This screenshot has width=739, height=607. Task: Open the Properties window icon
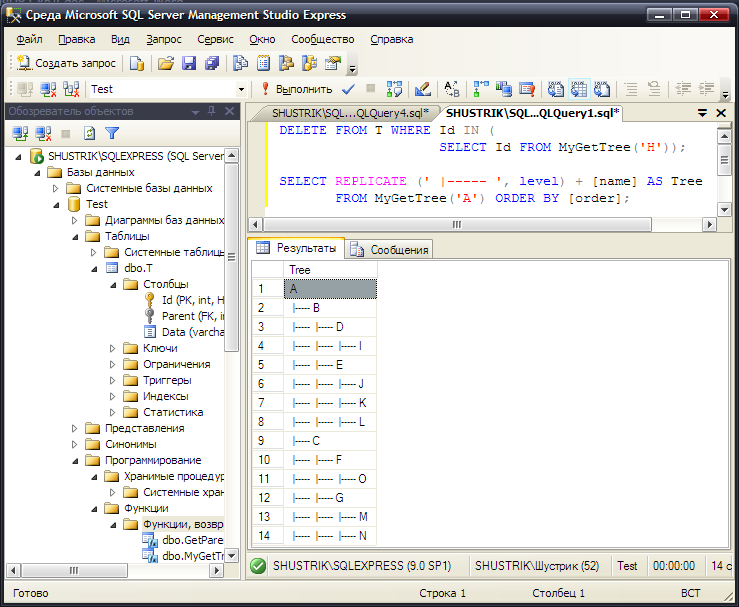pyautogui.click(x=333, y=63)
